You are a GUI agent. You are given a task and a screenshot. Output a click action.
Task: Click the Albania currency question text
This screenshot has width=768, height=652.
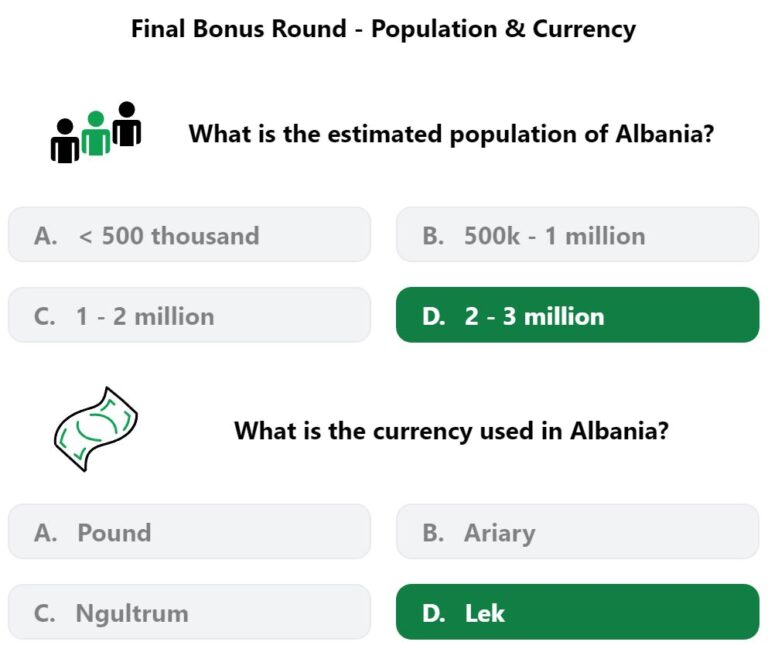[x=451, y=431]
